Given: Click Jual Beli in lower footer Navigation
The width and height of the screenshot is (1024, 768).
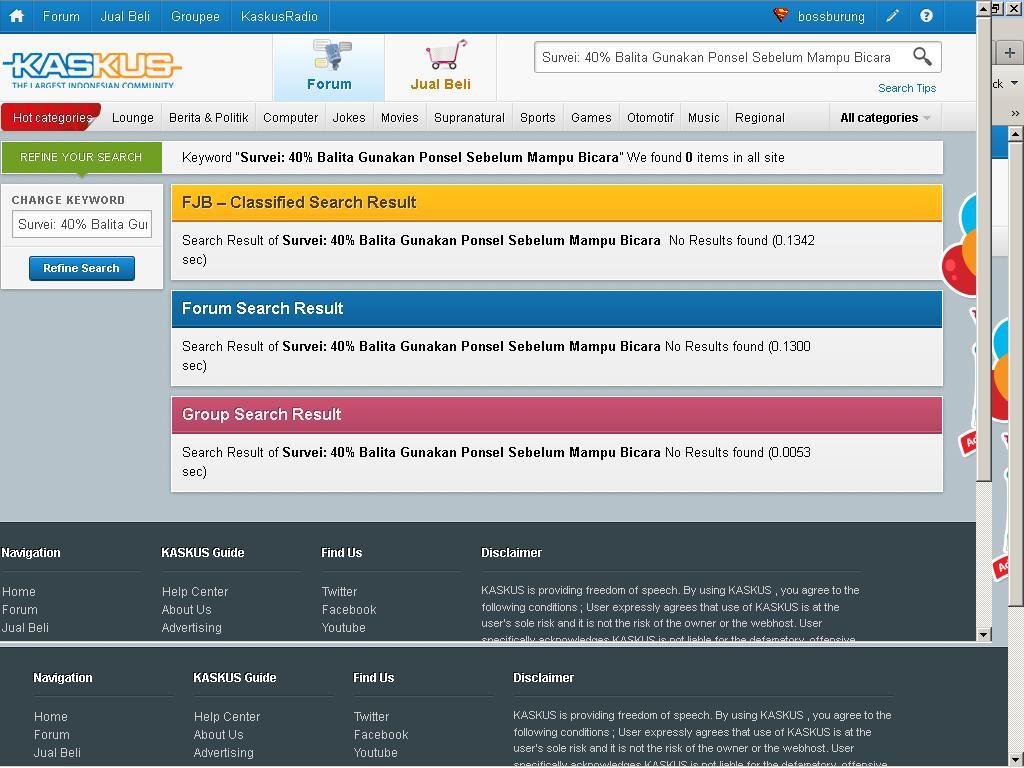Looking at the screenshot, I should point(57,752).
